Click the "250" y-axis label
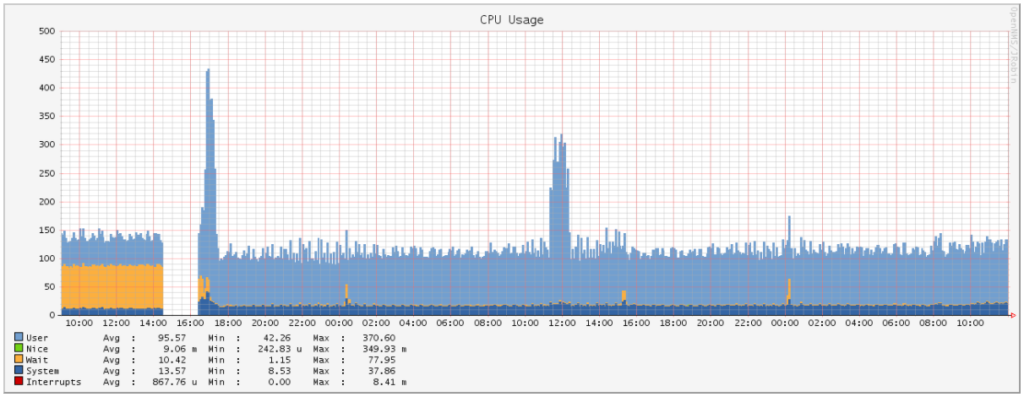This screenshot has width=1024, height=397. pyautogui.click(x=48, y=173)
